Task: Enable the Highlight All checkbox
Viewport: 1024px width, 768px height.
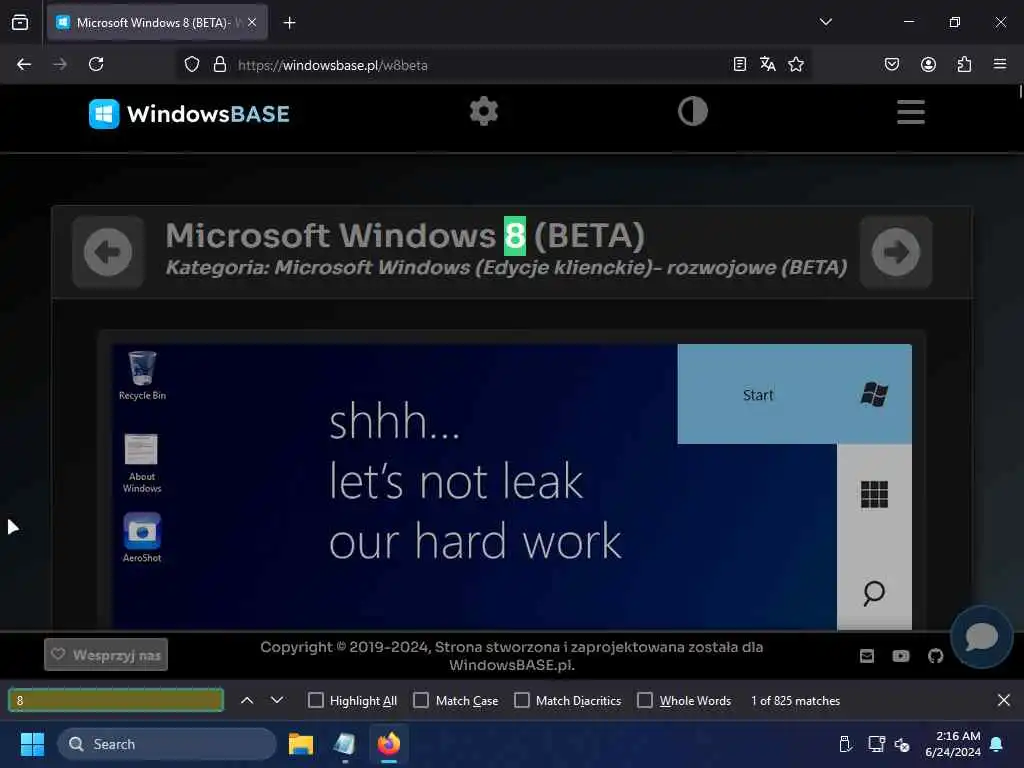Action: tap(315, 700)
